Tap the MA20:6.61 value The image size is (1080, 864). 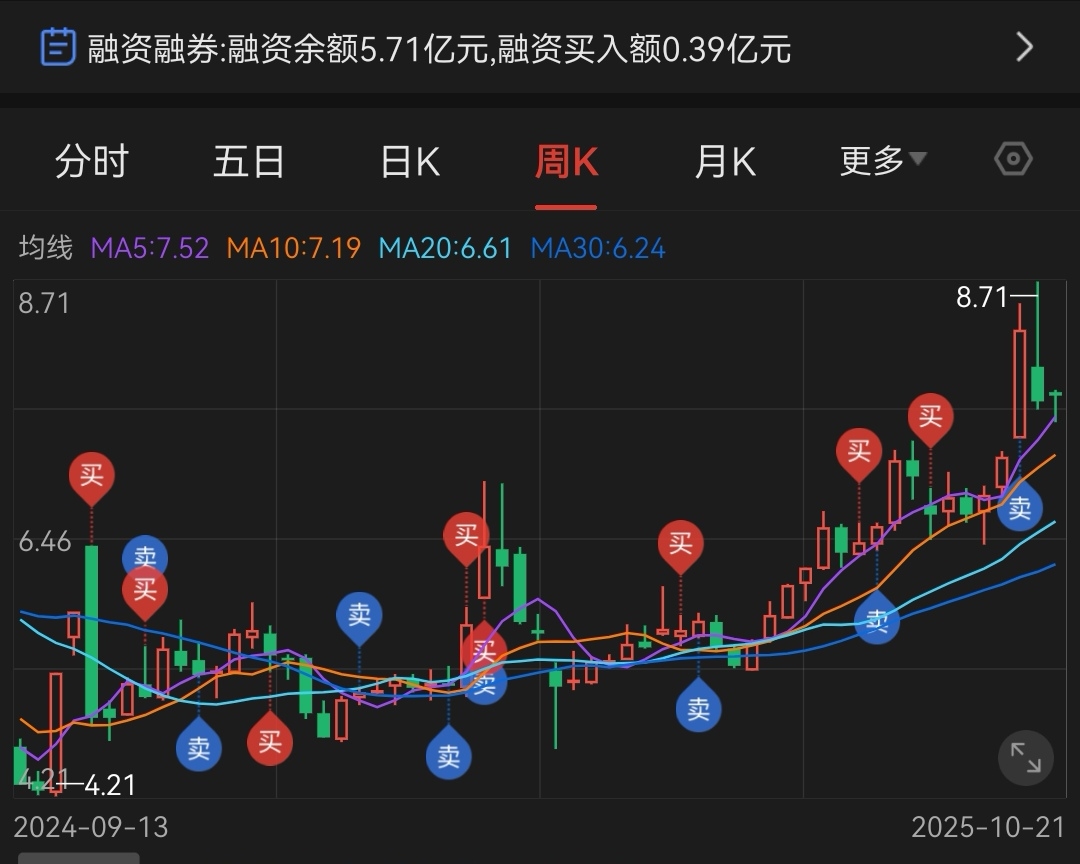pos(445,247)
